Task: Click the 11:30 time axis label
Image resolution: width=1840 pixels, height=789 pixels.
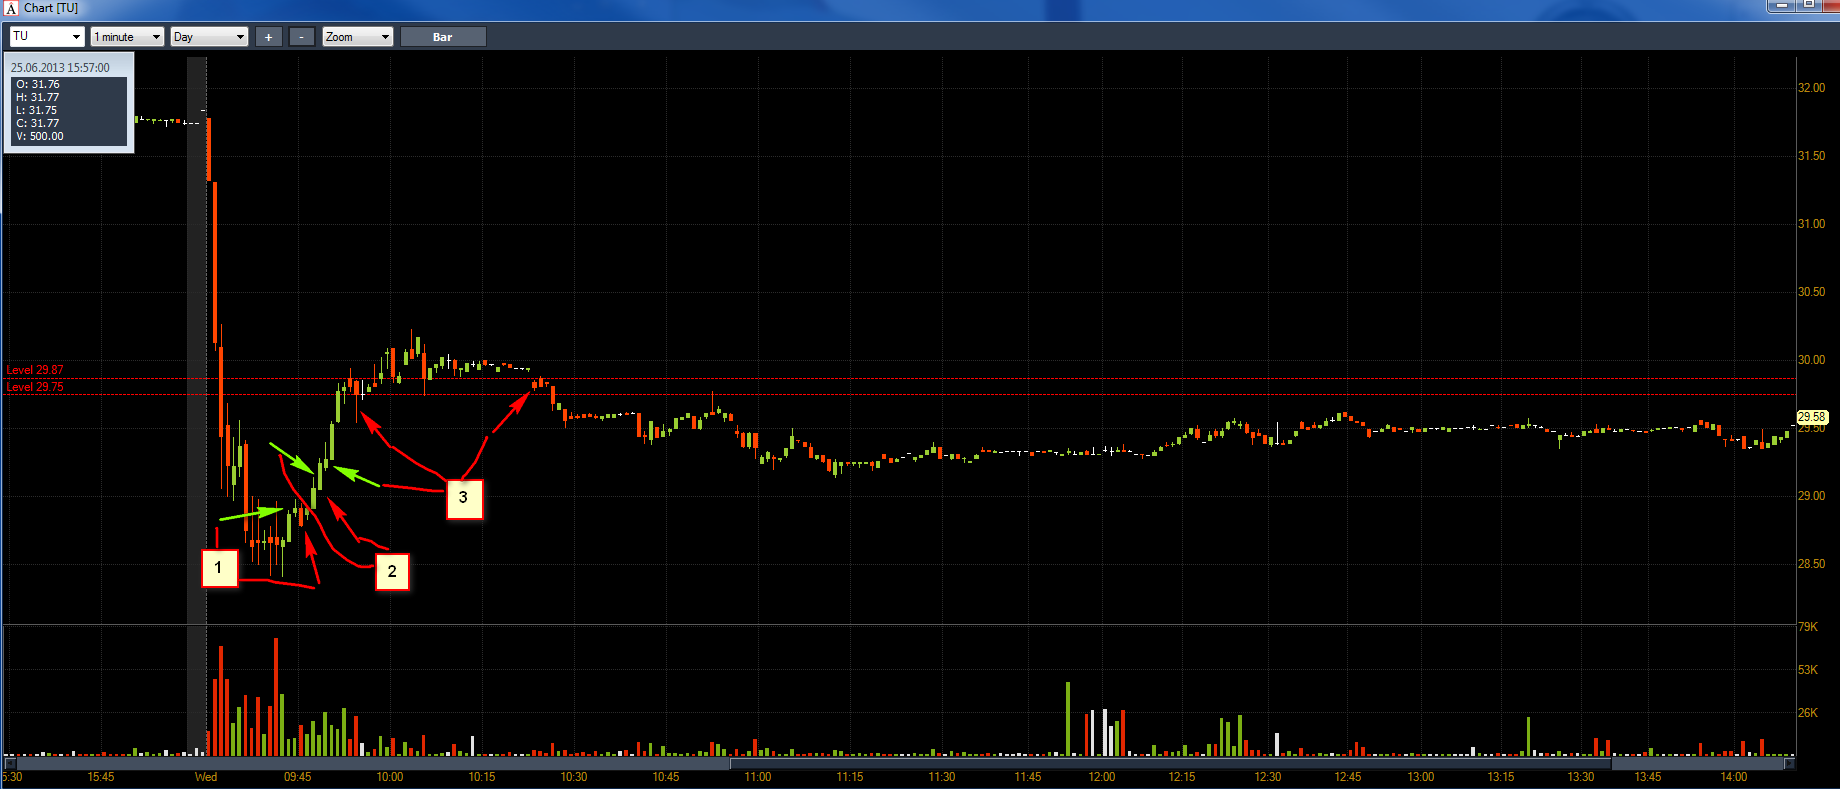Action: [x=942, y=777]
